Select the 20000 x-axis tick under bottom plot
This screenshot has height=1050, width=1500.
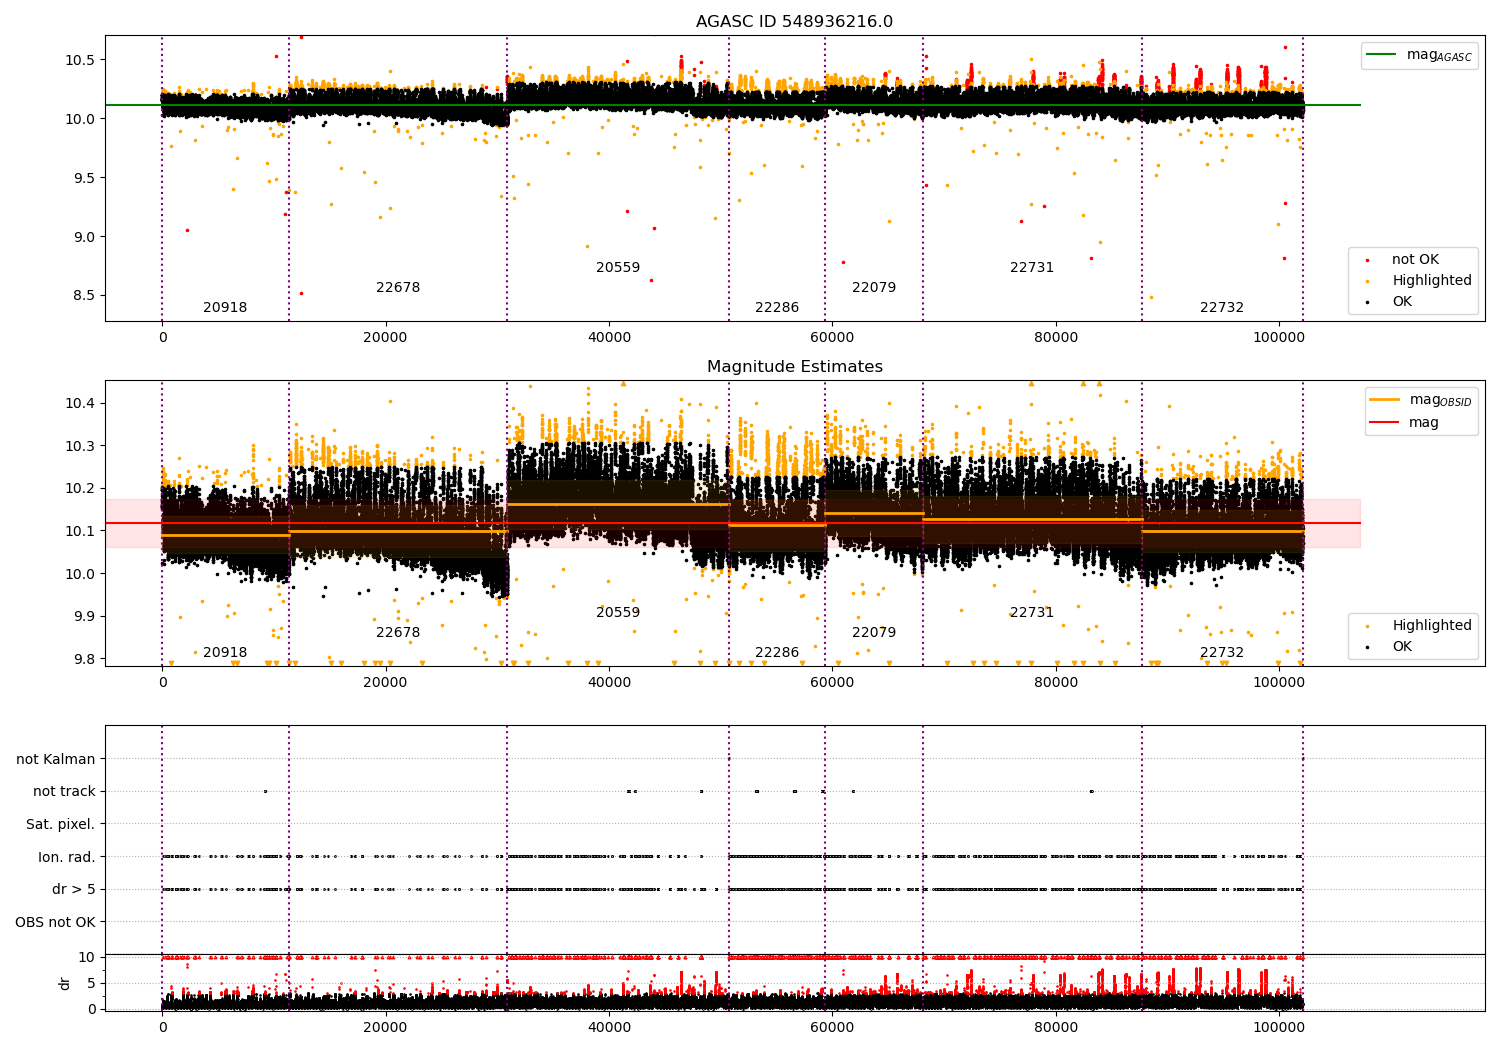tap(385, 1027)
